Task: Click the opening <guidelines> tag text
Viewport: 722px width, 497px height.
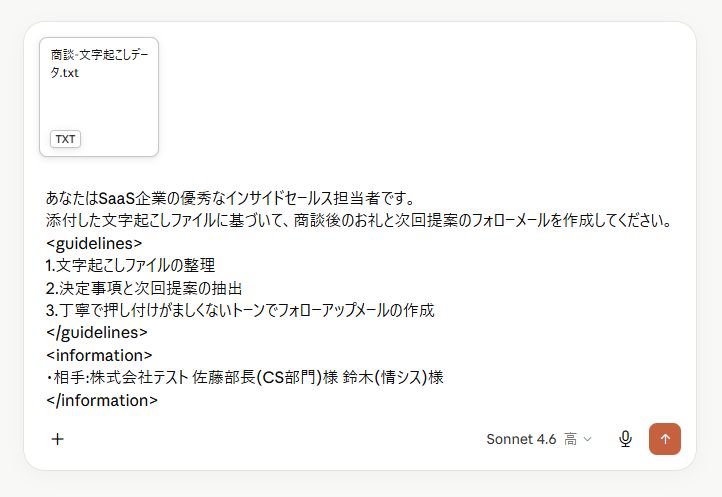Action: [94, 243]
